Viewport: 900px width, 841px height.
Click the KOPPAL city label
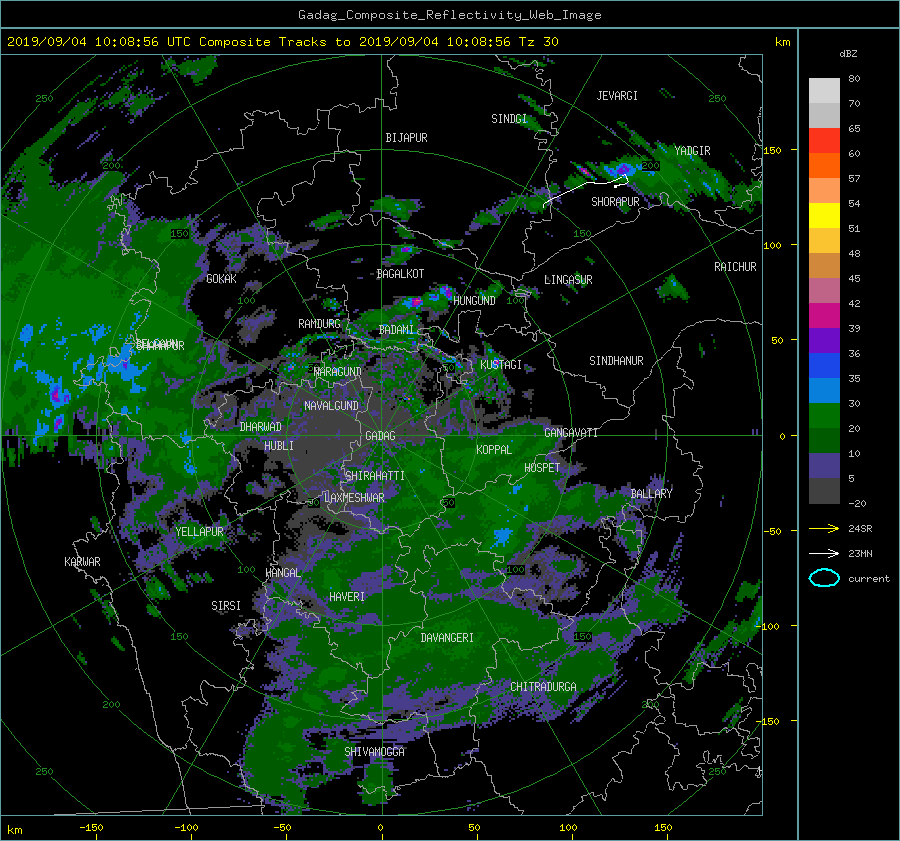[494, 450]
